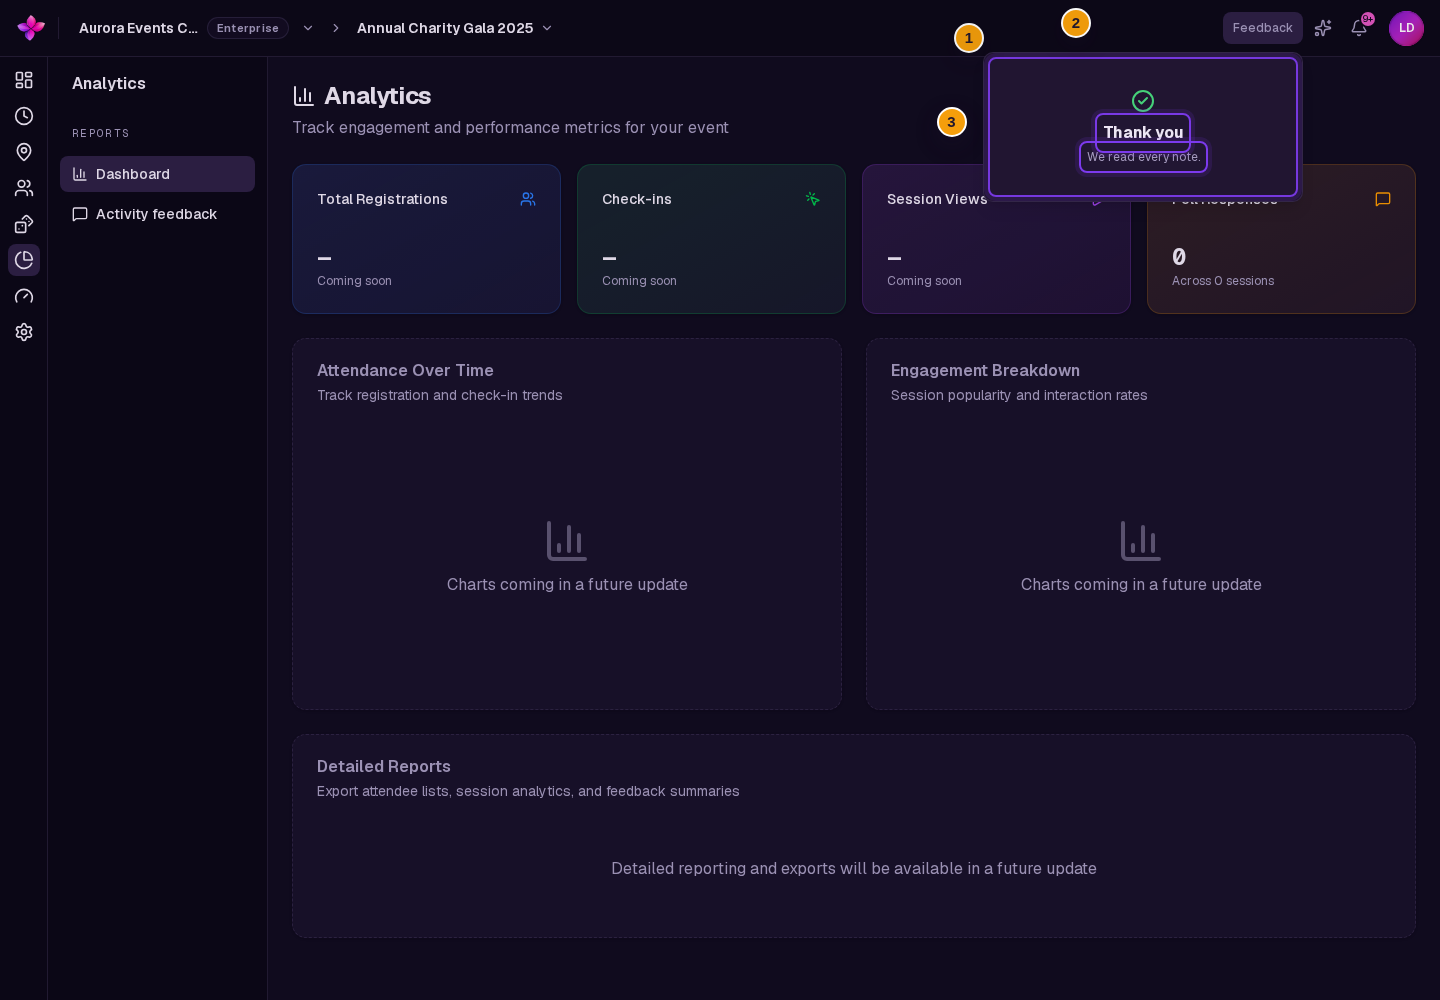This screenshot has height=1000, width=1440.
Task: Click the sparkles icon beside Feedback
Action: [x=1323, y=28]
